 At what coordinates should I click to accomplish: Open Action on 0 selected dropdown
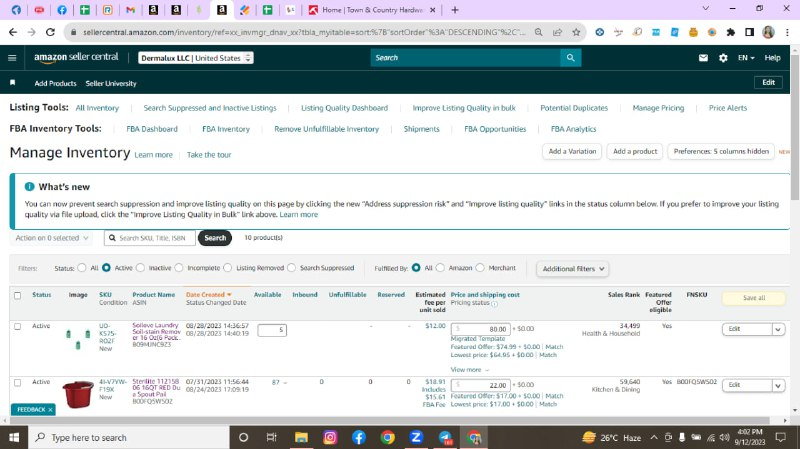(51, 238)
